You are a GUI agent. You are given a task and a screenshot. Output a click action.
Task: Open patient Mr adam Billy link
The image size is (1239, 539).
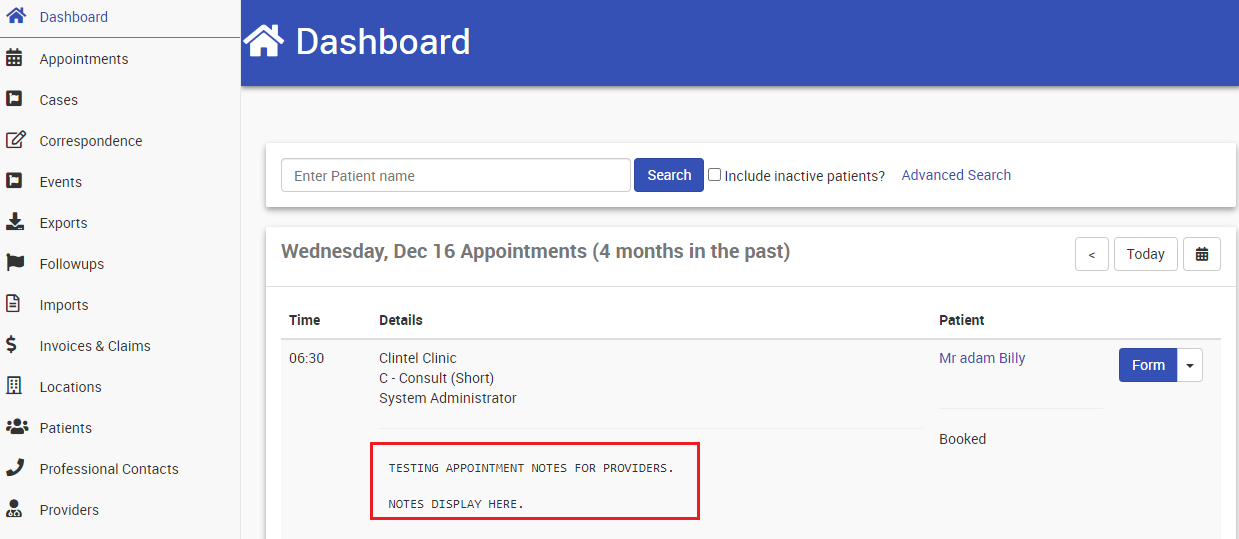[x=982, y=358]
